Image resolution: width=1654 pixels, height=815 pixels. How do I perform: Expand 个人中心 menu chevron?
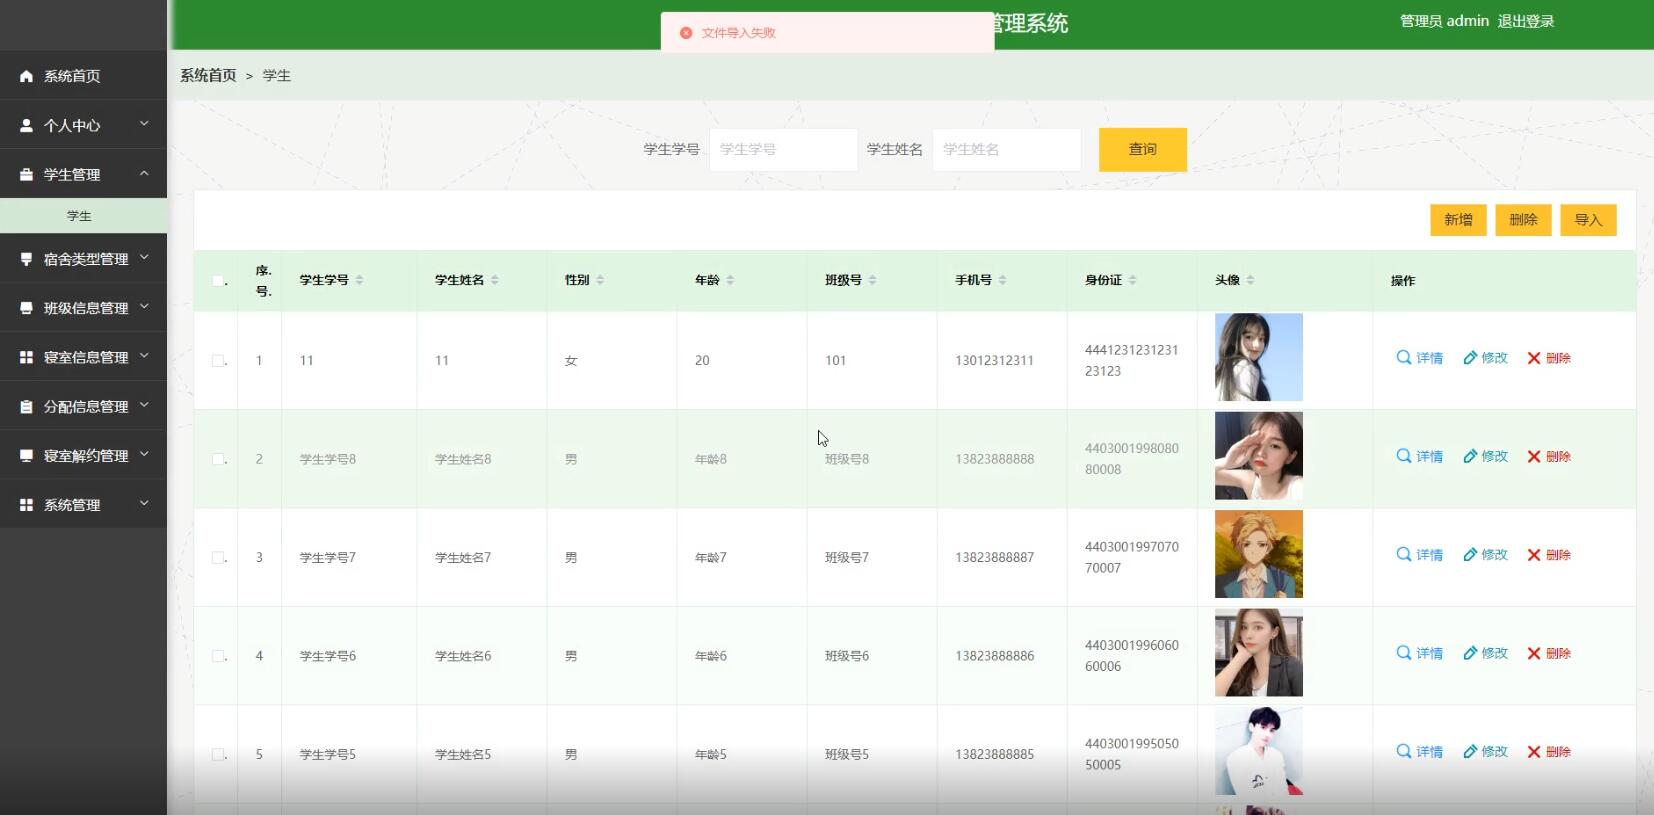coord(144,124)
